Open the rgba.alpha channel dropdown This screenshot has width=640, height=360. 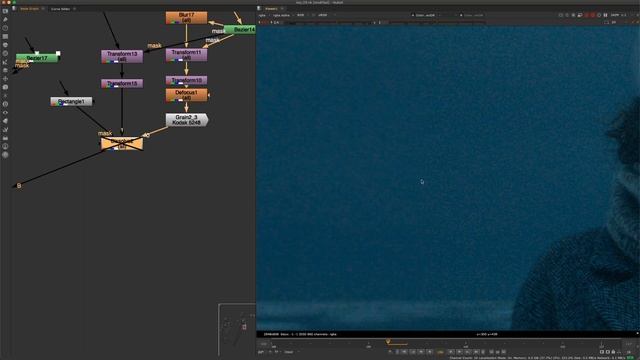click(x=283, y=15)
